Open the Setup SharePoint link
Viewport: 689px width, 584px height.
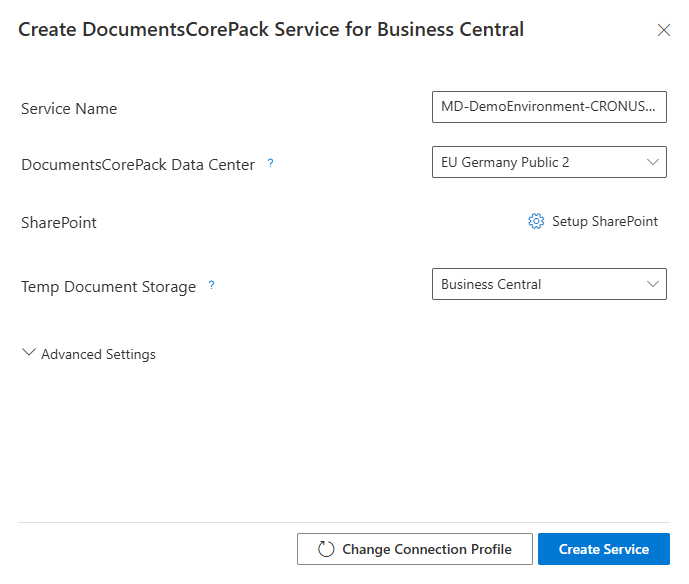pyautogui.click(x=605, y=221)
